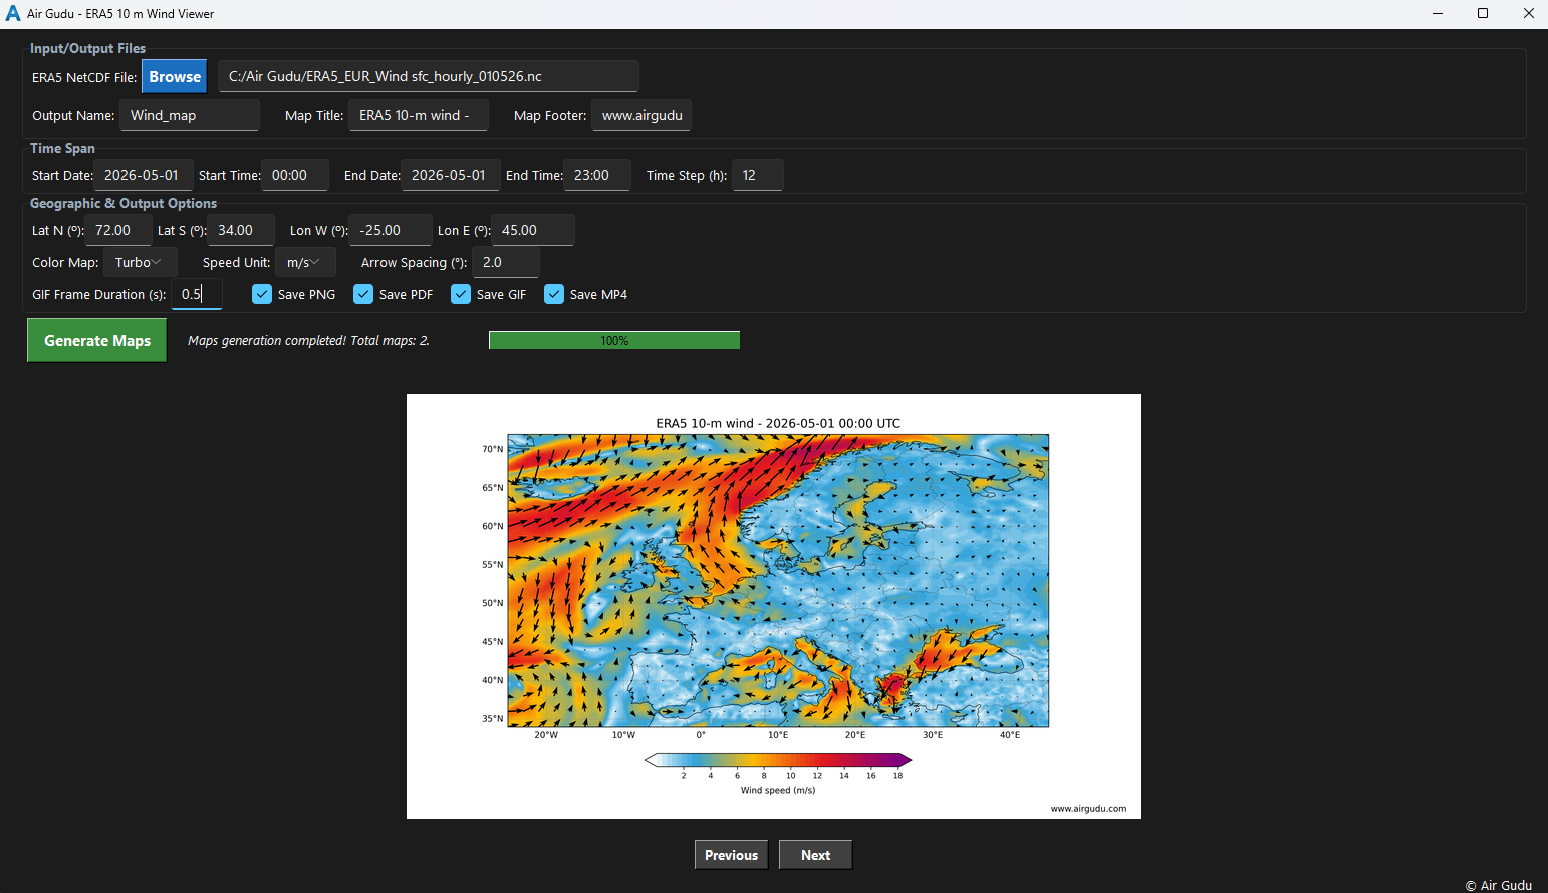This screenshot has height=893, width=1548.
Task: Click the Lon W field
Action: pyautogui.click(x=391, y=230)
